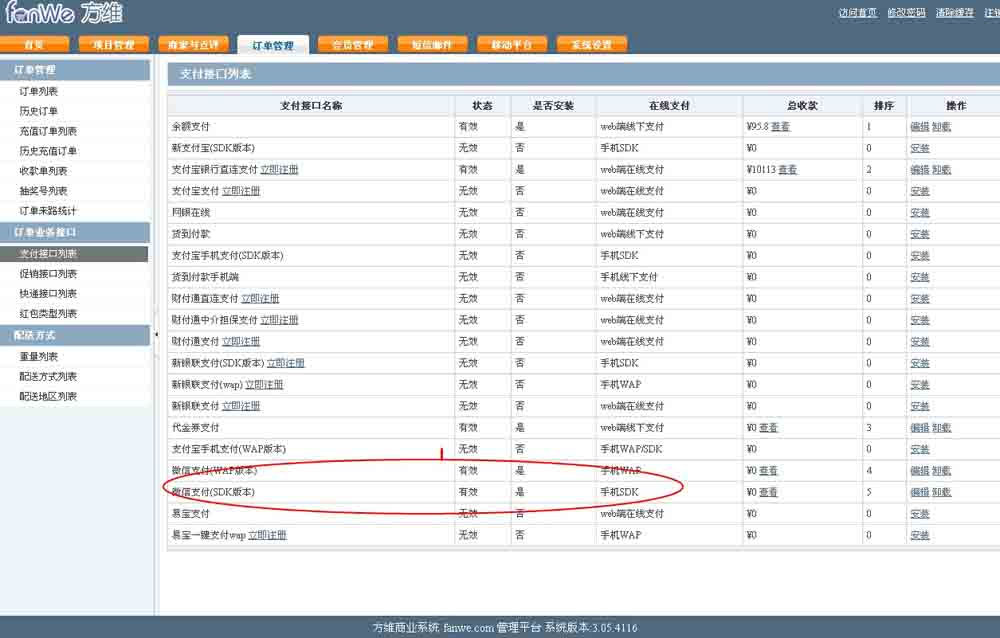Install the 网银在线 payment interface

pyautogui.click(x=920, y=212)
